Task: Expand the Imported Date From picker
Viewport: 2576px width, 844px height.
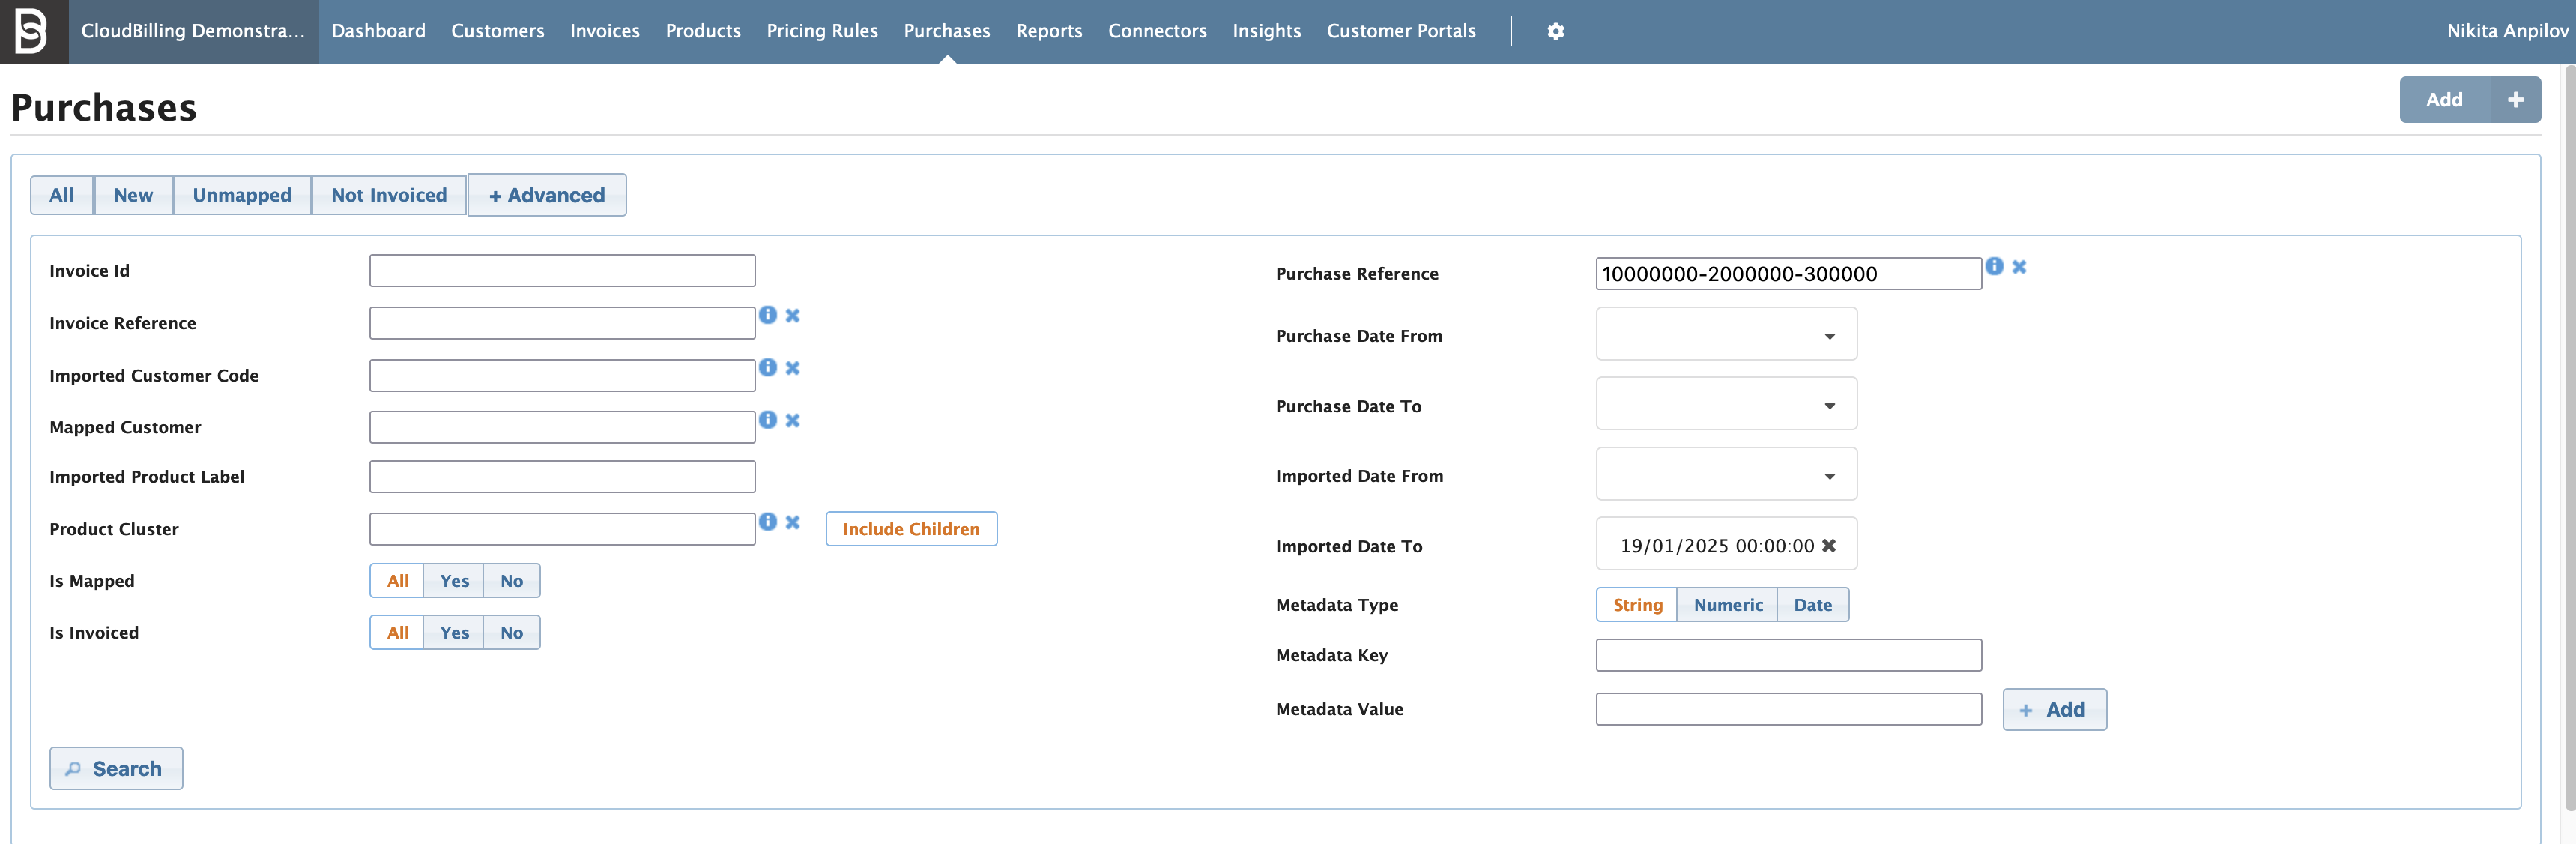Action: tap(1829, 474)
